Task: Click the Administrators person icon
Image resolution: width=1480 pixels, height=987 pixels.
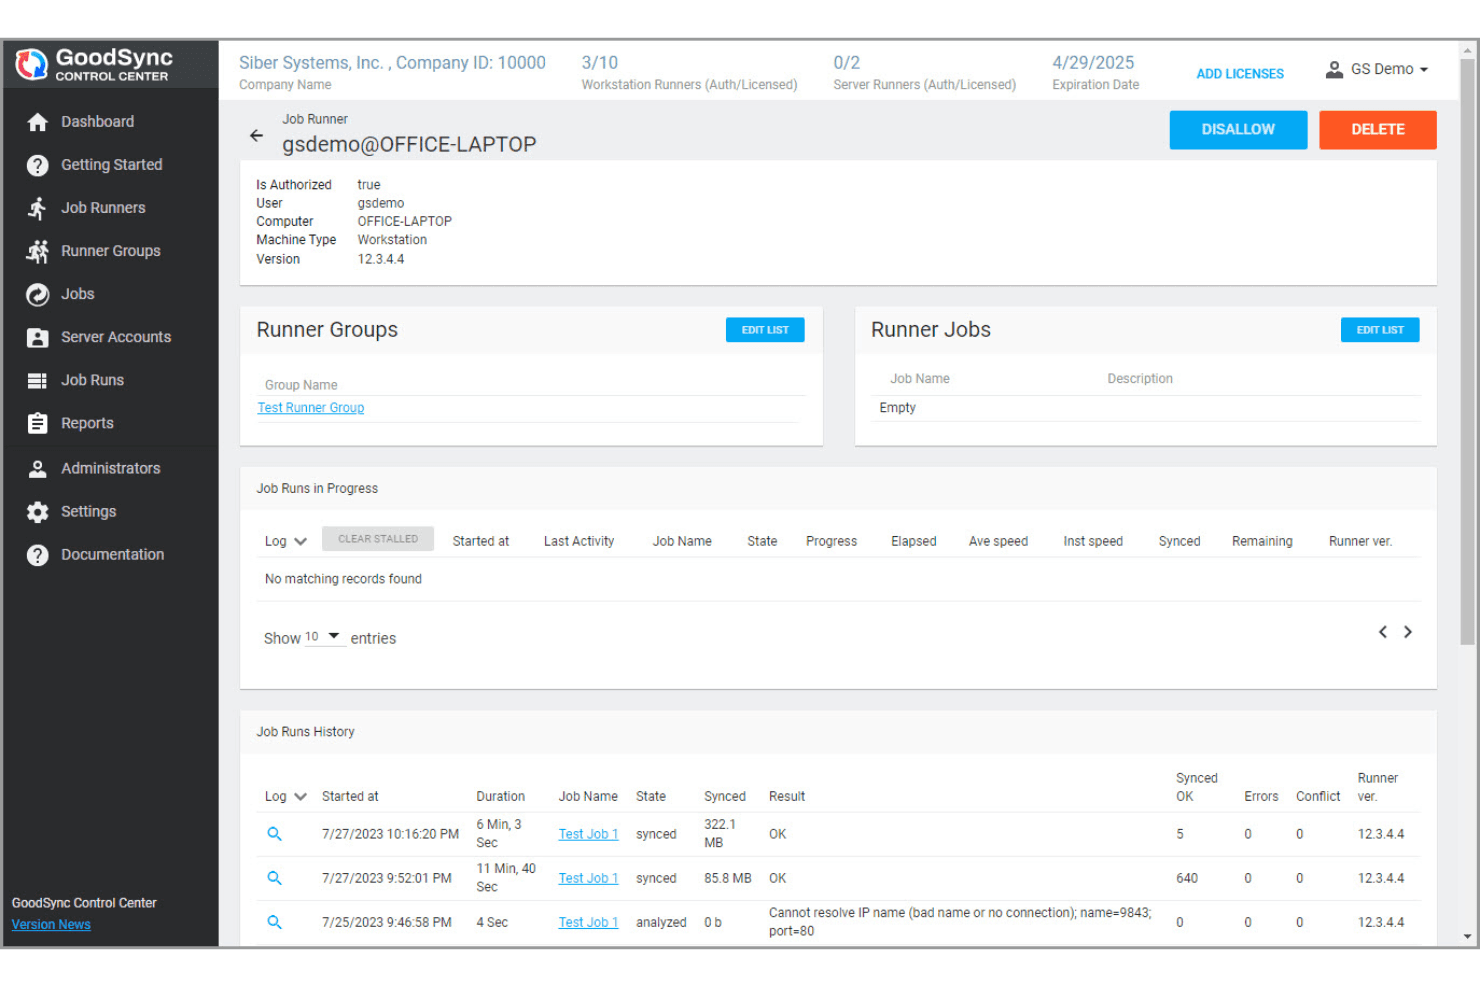Action: 37,468
